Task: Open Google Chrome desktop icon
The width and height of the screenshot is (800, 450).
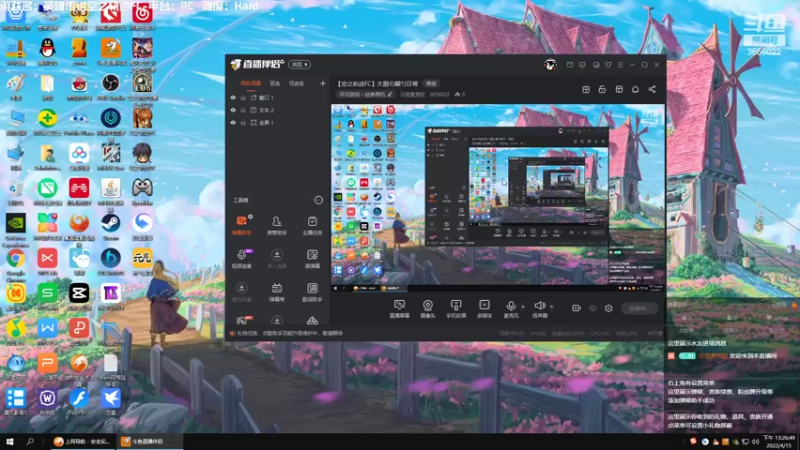Action: [x=16, y=264]
